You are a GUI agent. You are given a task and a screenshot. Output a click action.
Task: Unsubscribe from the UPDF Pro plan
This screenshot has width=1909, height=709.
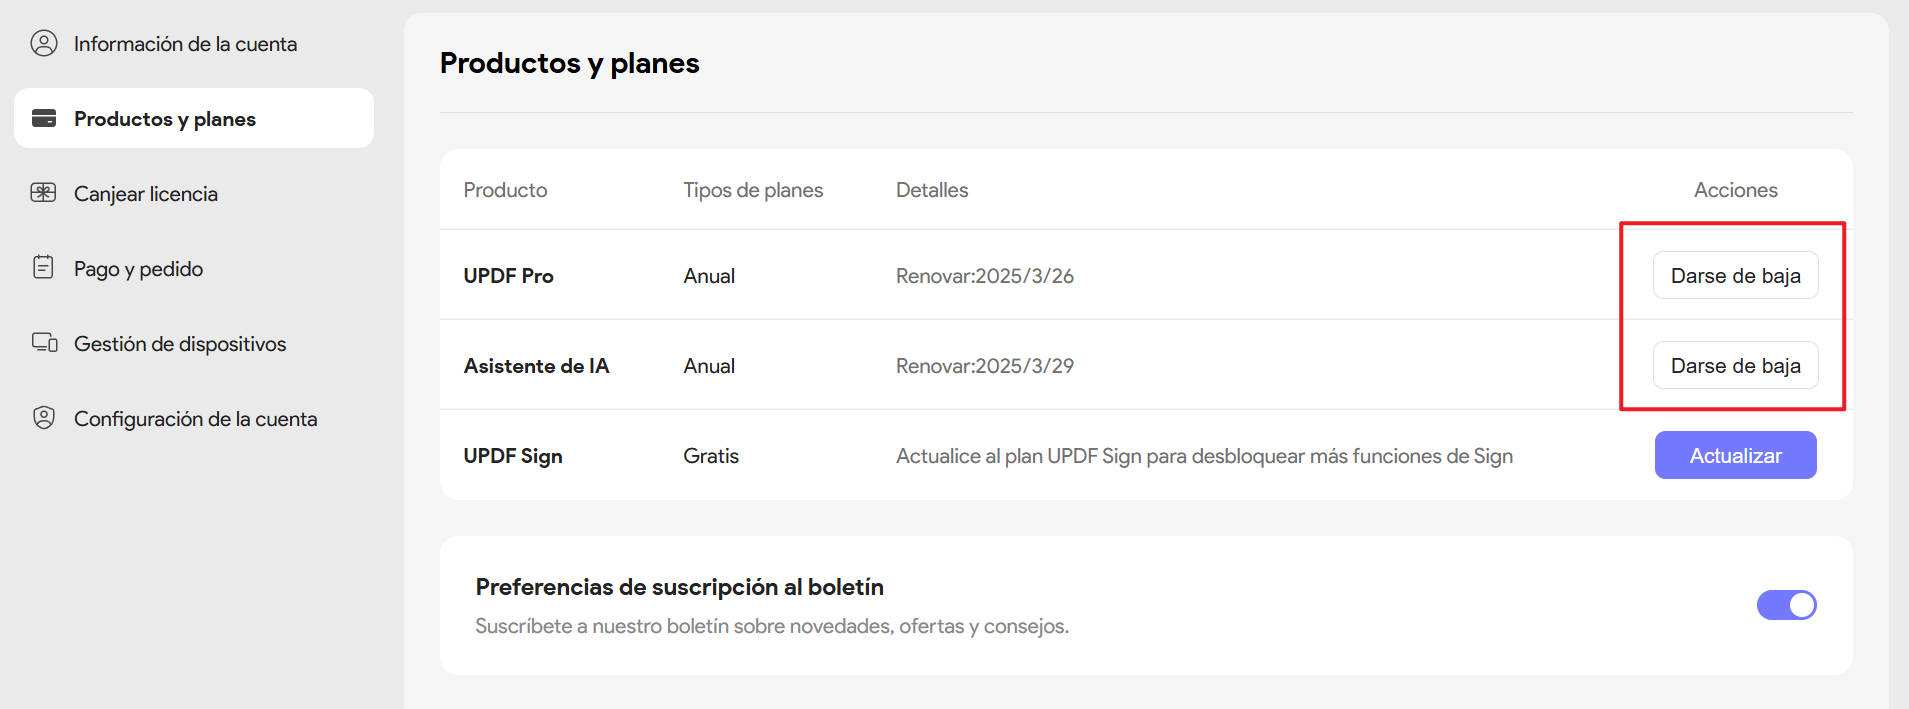tap(1735, 276)
